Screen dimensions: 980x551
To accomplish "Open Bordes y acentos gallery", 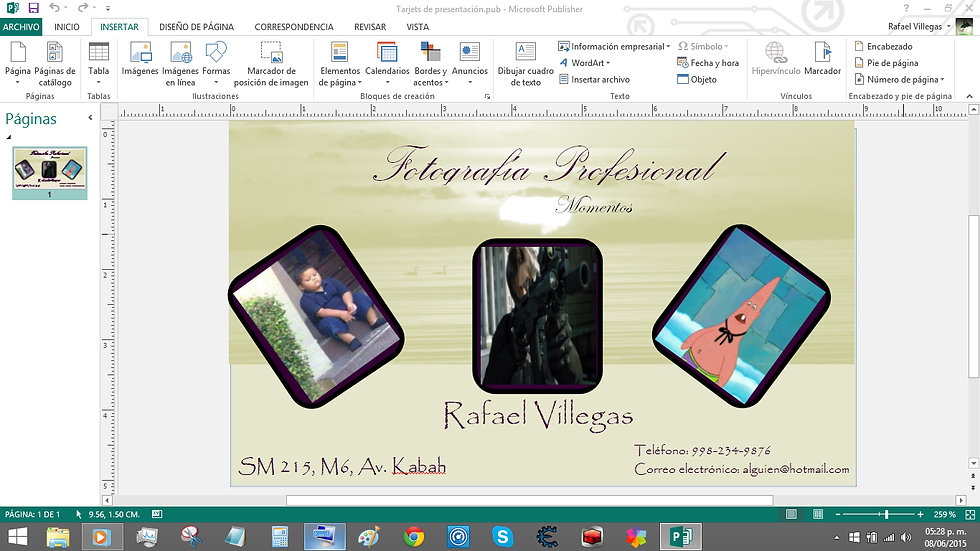I will 431,63.
